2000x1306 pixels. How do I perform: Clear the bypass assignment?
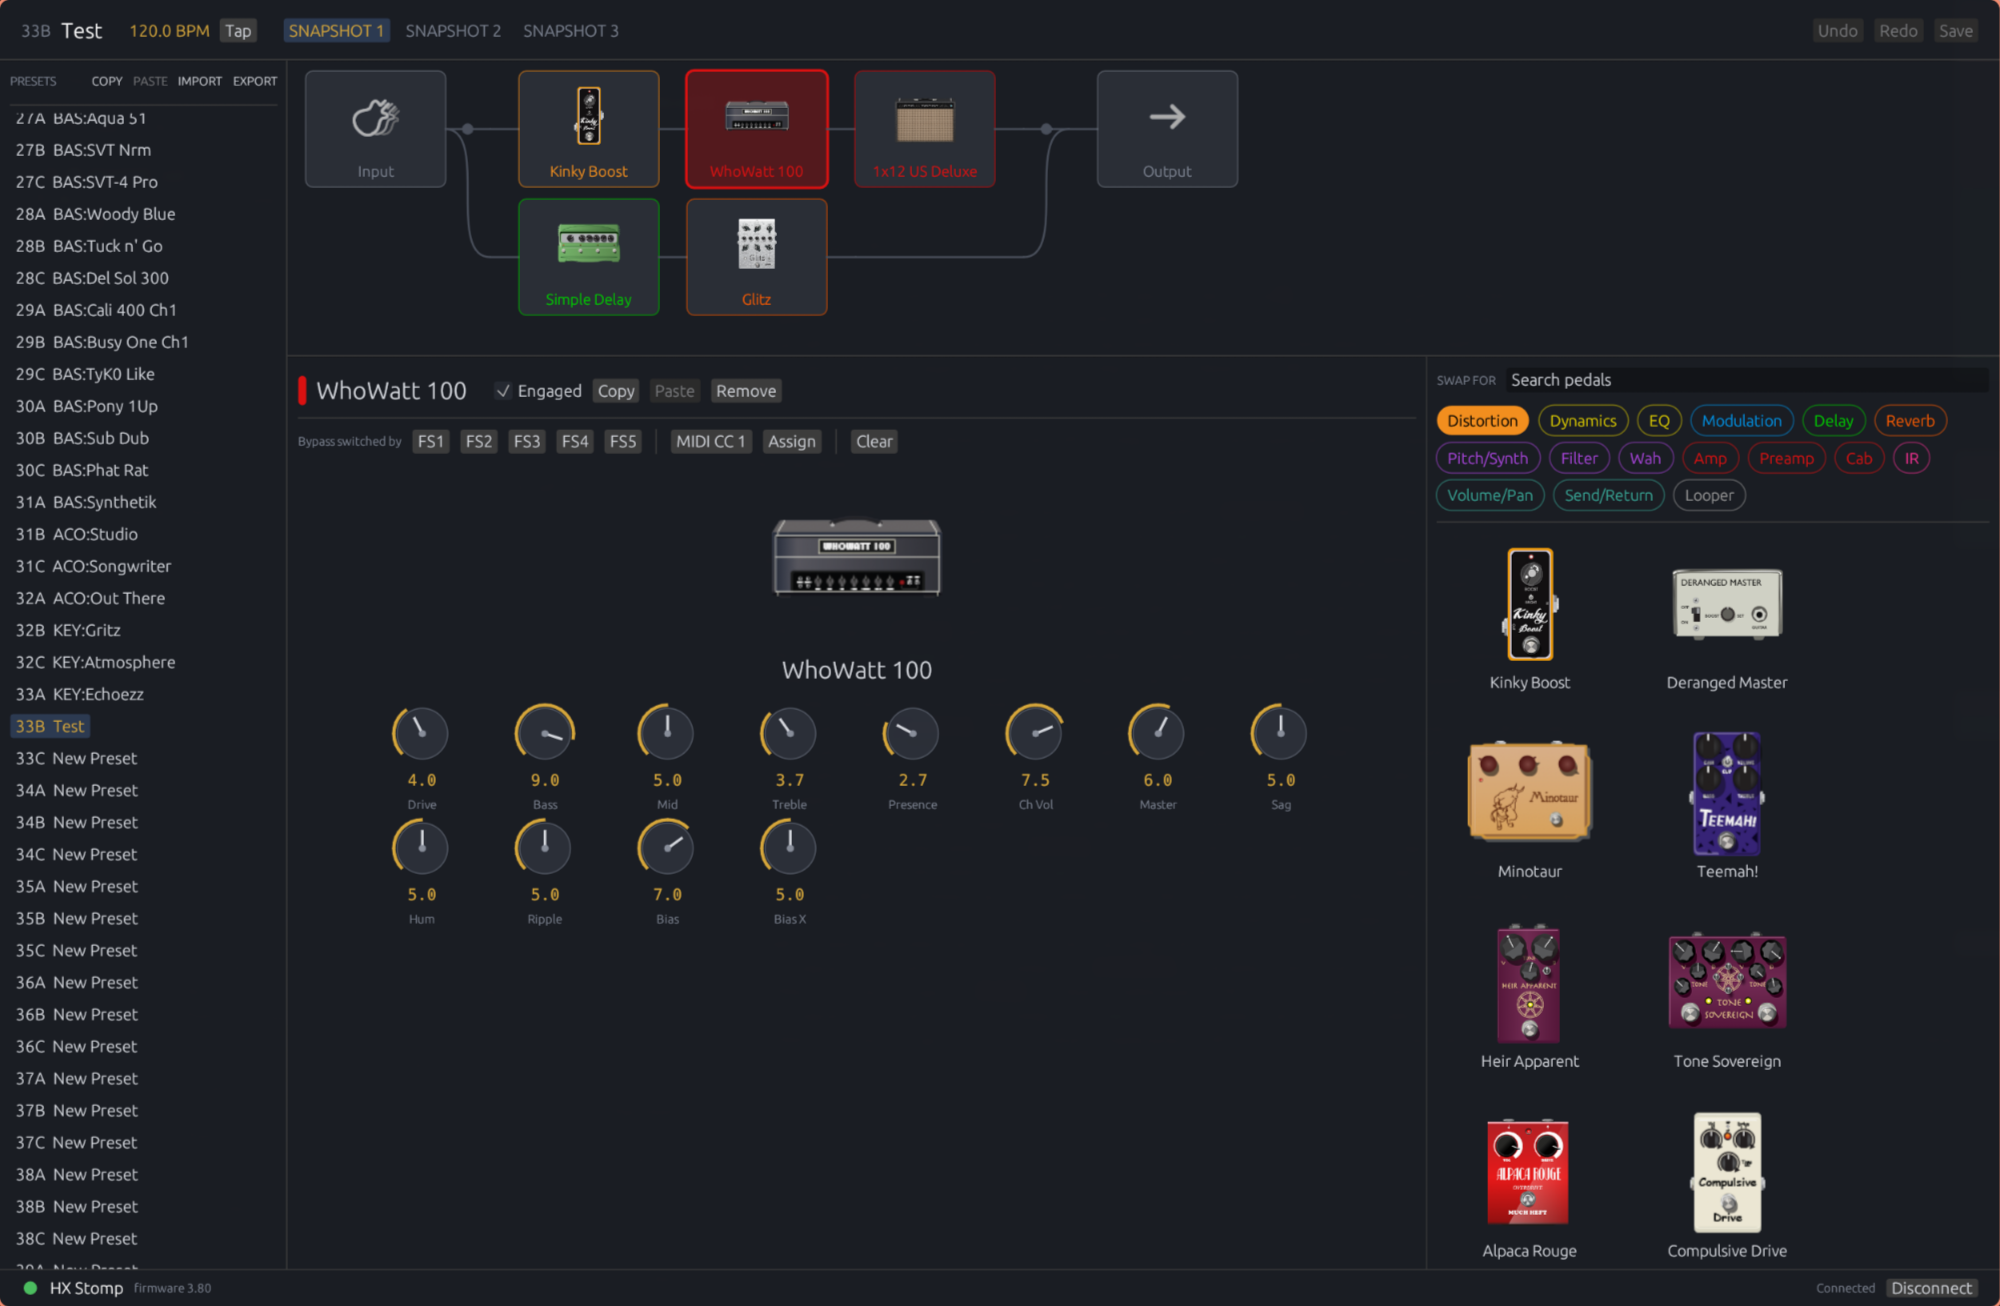tap(874, 442)
